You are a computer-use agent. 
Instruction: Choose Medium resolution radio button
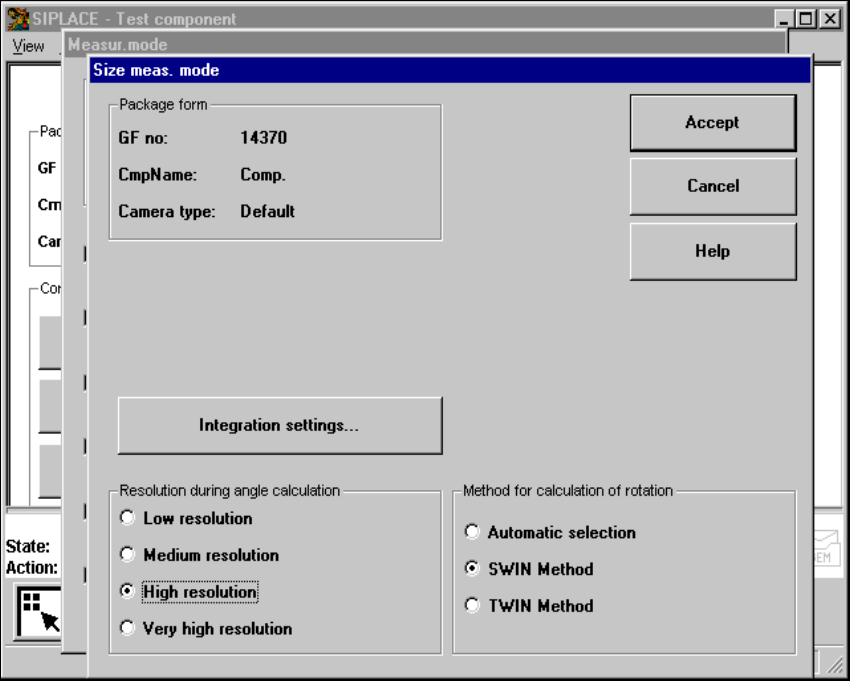pyautogui.click(x=199, y=555)
